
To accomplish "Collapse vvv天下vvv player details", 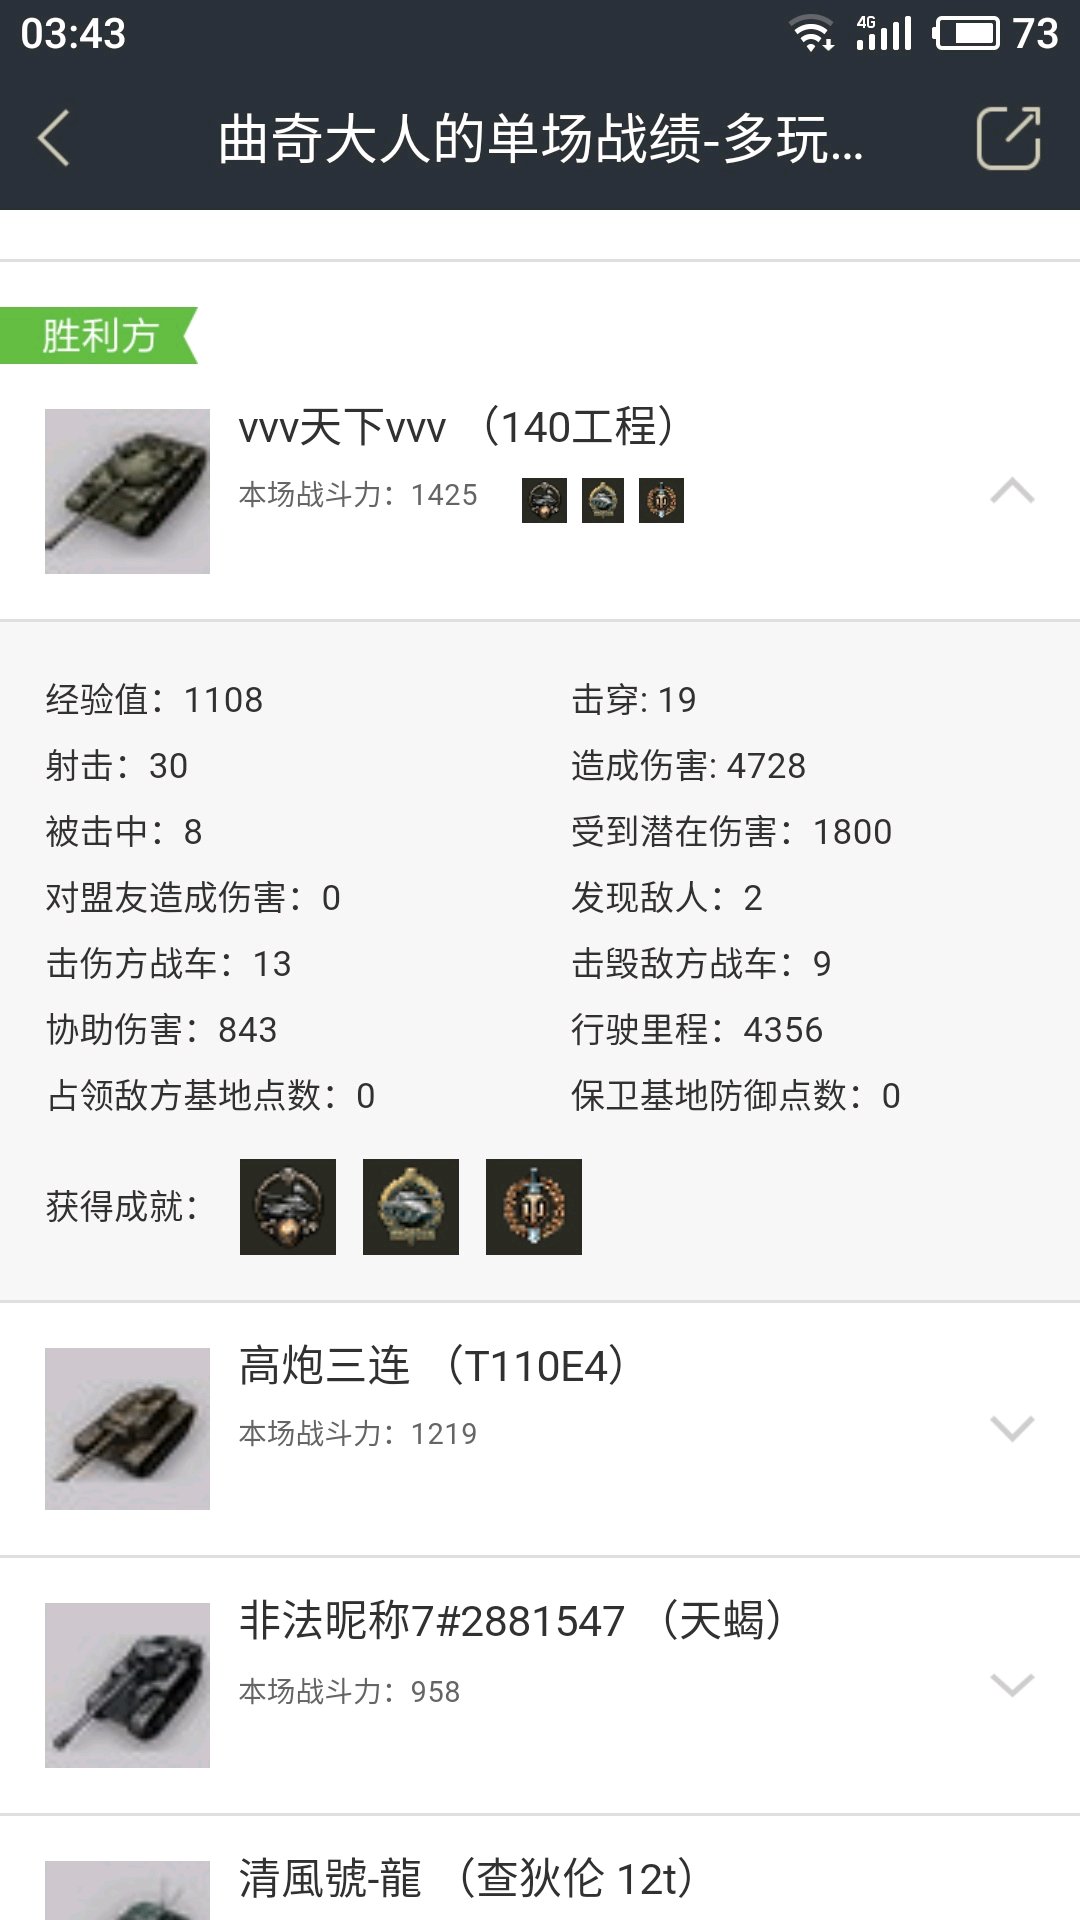I will tap(1012, 490).
